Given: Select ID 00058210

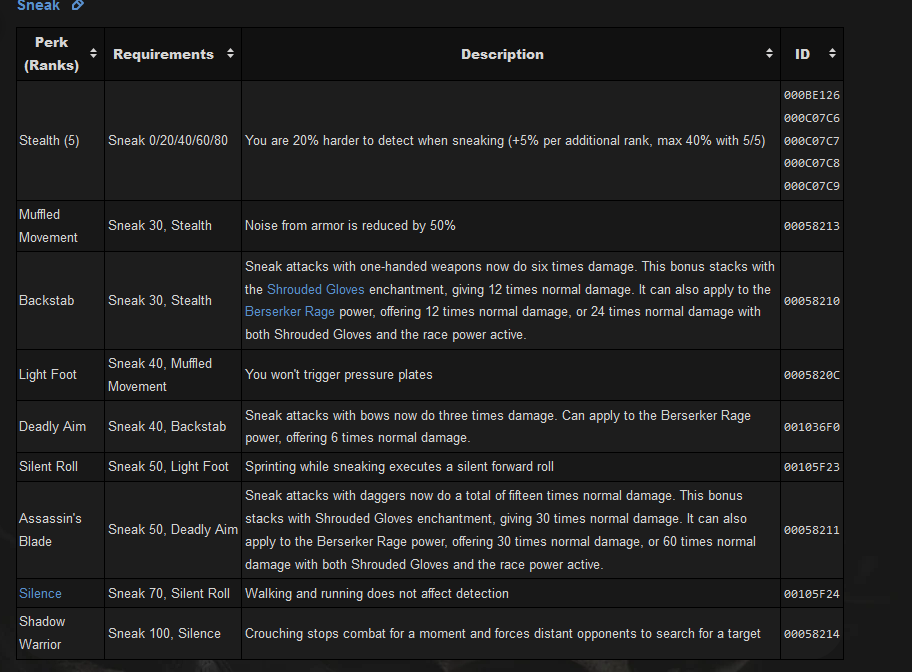Looking at the screenshot, I should (x=811, y=301).
